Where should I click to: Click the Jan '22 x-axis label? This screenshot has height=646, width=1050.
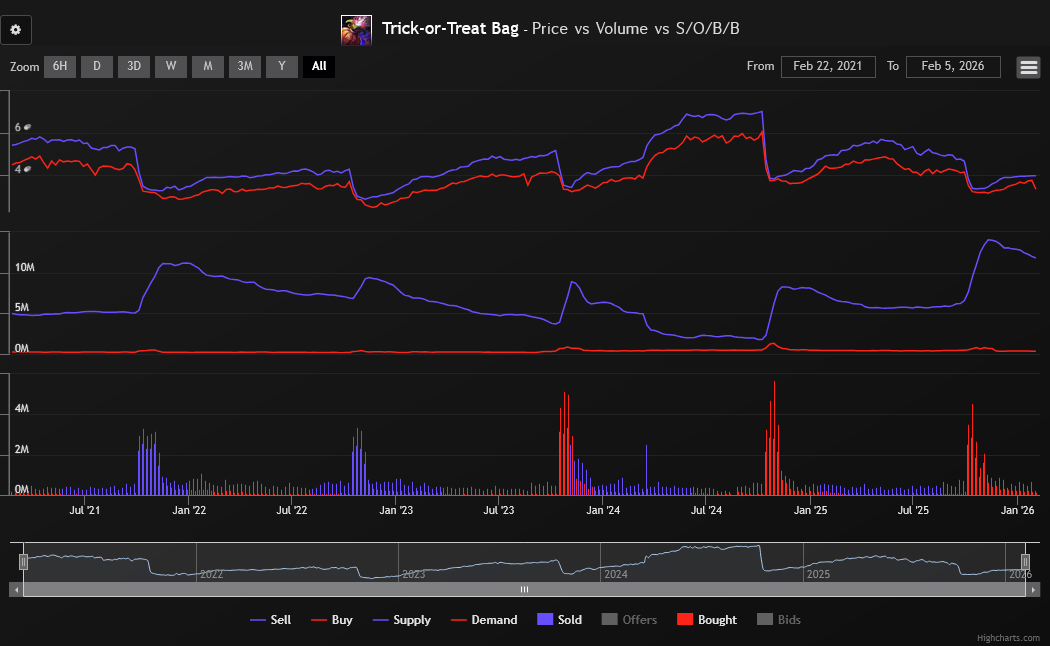189,510
